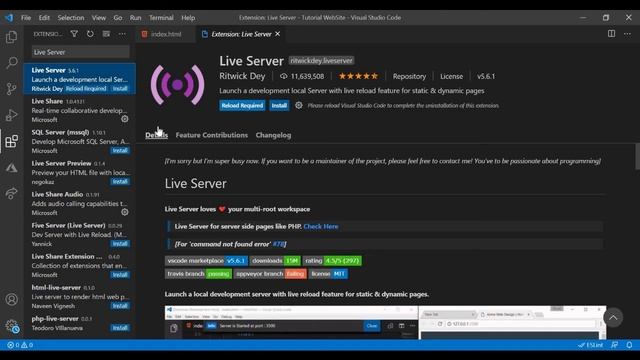Open Extensions panel more actions menu
The height and width of the screenshot is (360, 640).
coord(122,34)
